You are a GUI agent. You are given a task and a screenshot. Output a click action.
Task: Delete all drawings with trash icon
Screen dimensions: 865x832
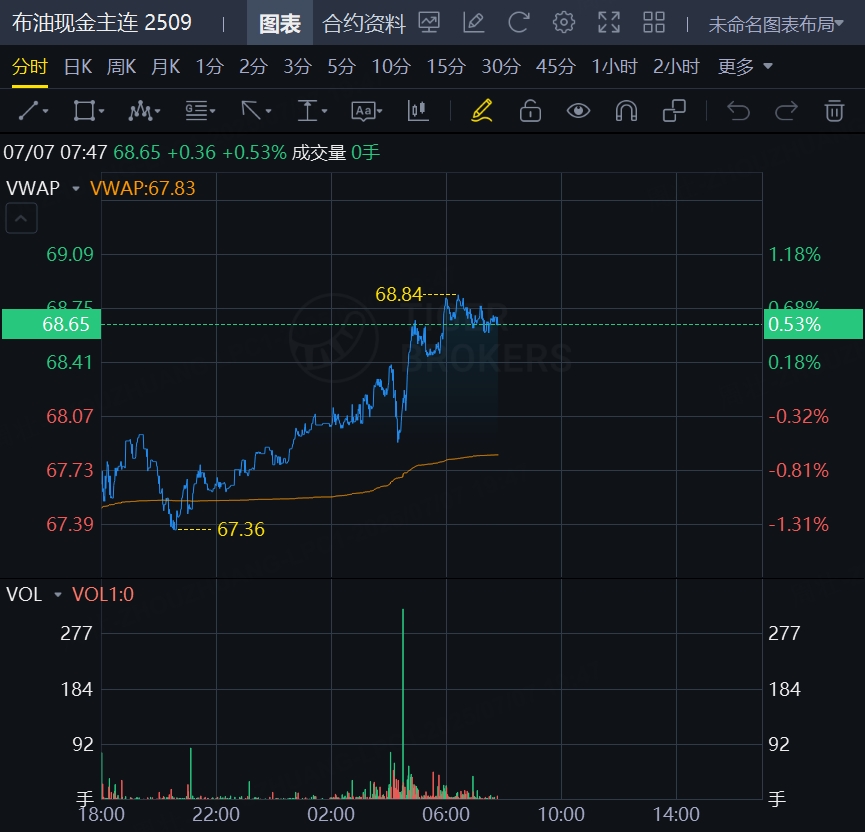tap(834, 110)
